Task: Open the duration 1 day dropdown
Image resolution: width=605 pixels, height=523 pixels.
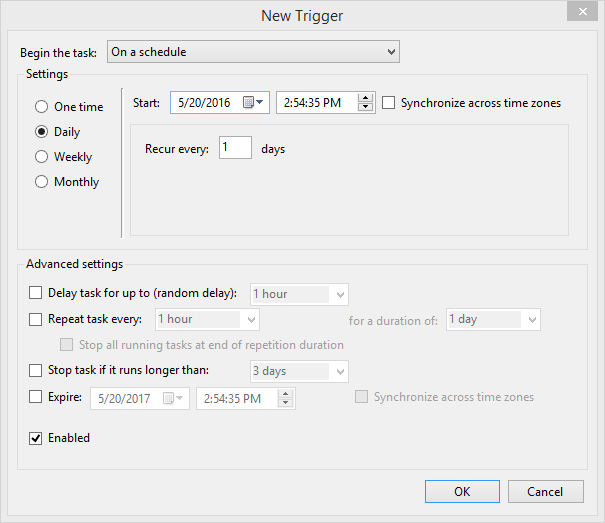Action: pos(493,320)
